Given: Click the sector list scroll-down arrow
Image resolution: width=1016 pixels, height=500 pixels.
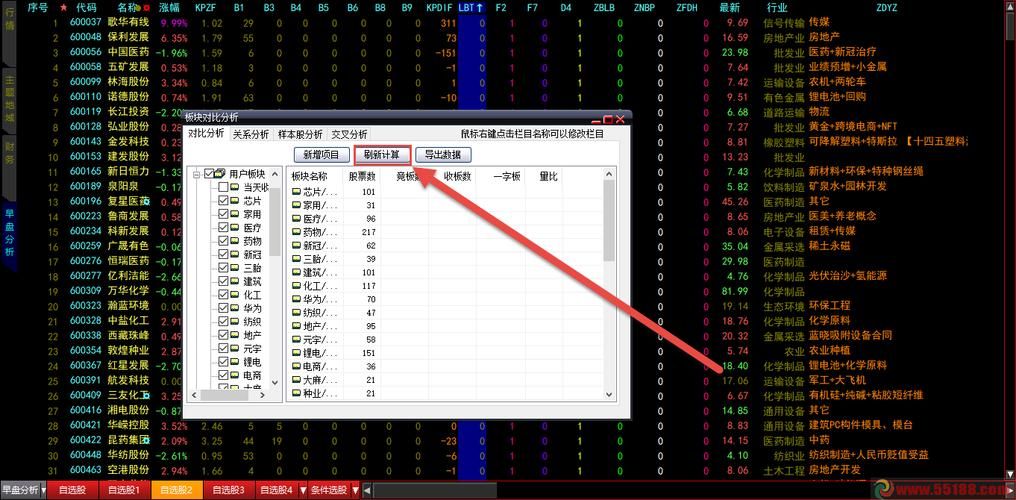Looking at the screenshot, I should click(609, 395).
